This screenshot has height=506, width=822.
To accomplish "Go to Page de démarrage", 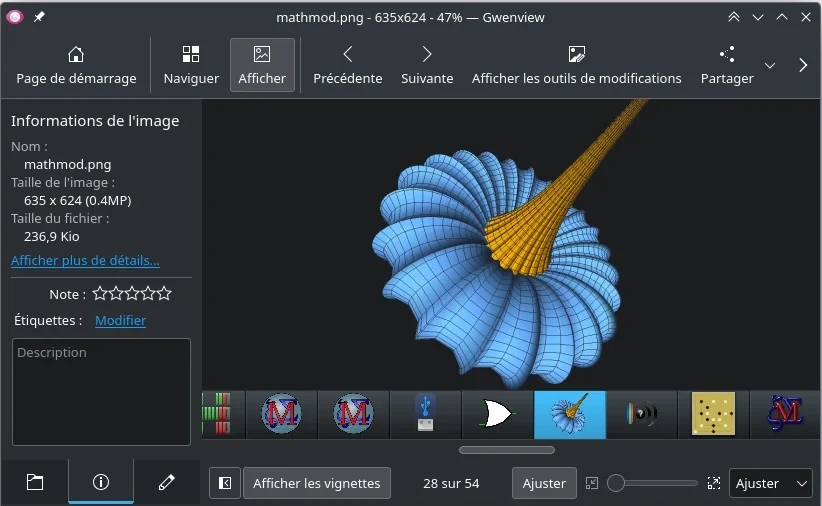I will tap(75, 65).
